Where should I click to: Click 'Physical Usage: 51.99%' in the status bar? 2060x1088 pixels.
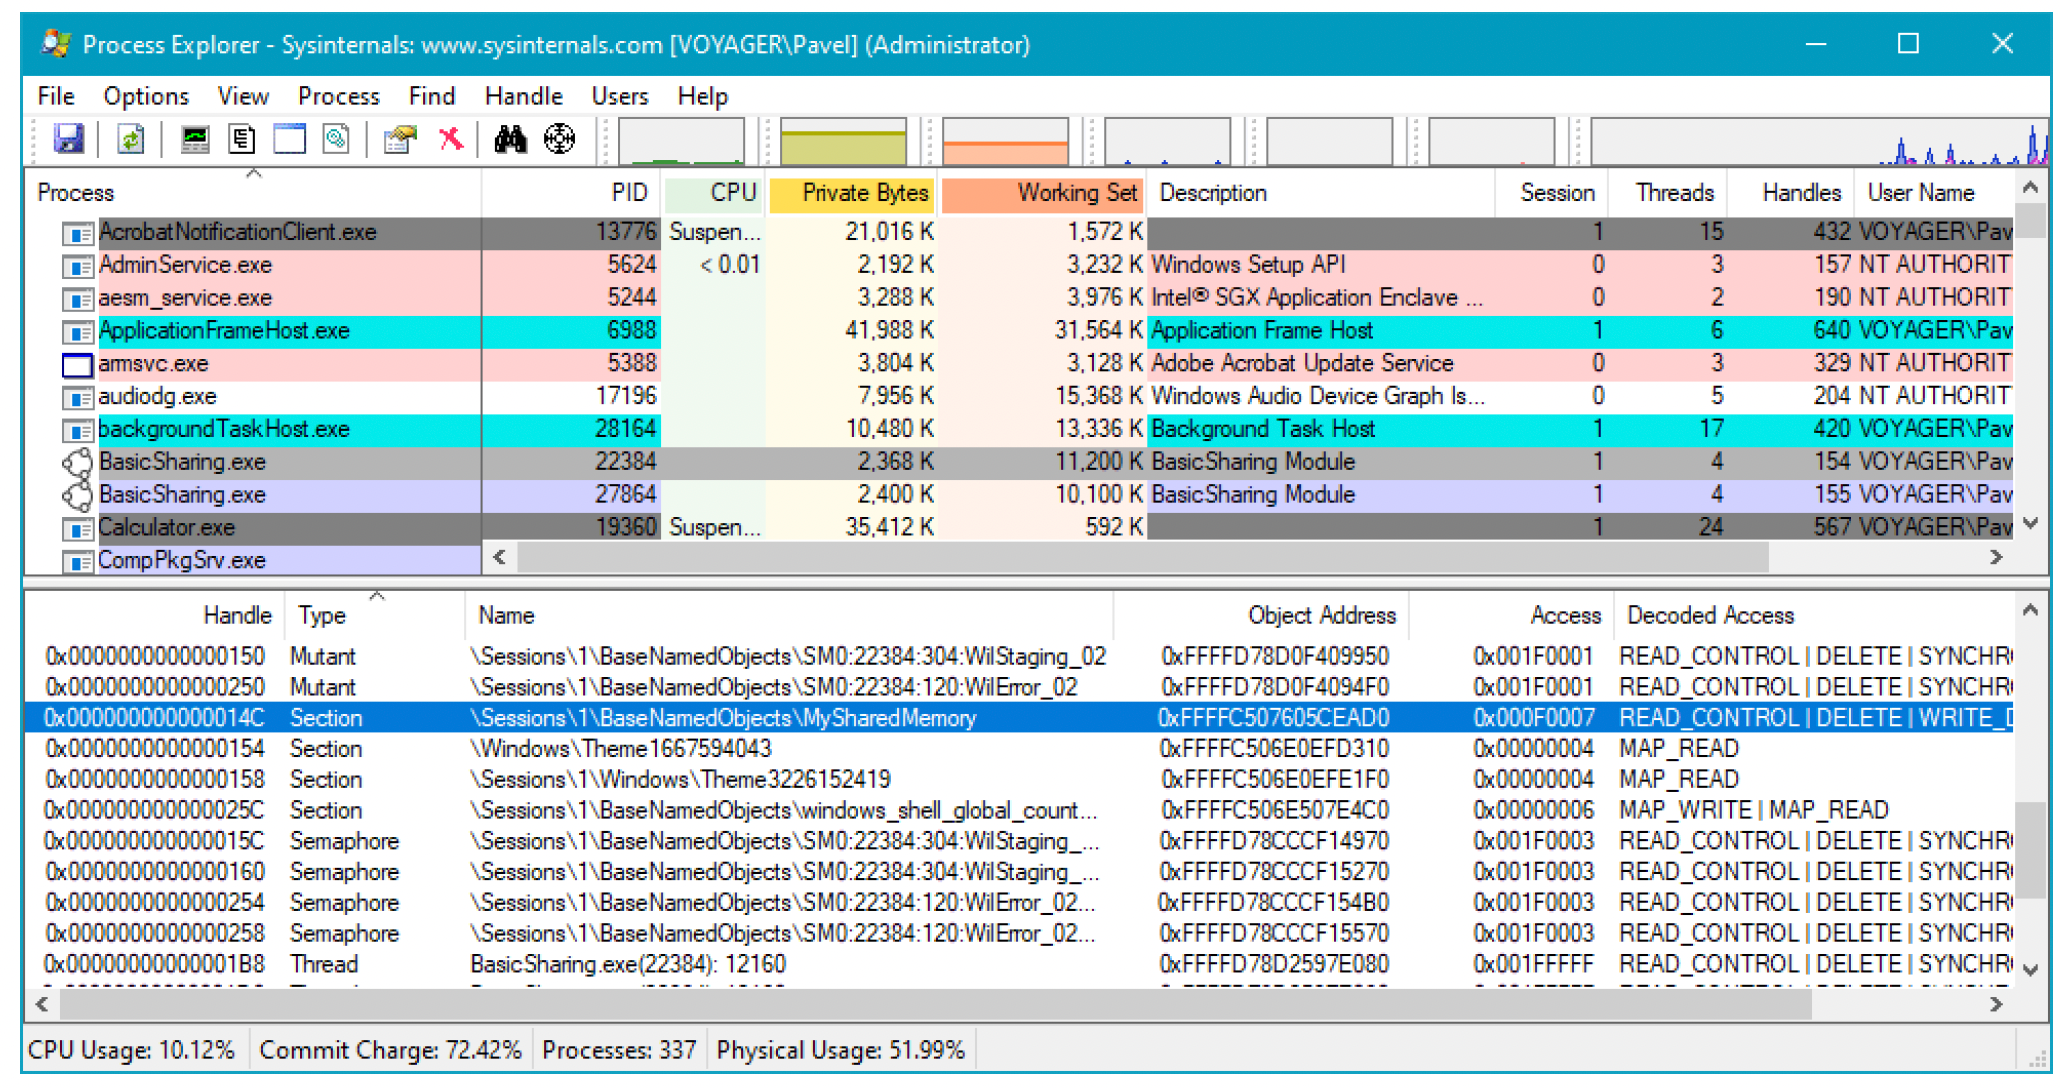[x=841, y=1050]
